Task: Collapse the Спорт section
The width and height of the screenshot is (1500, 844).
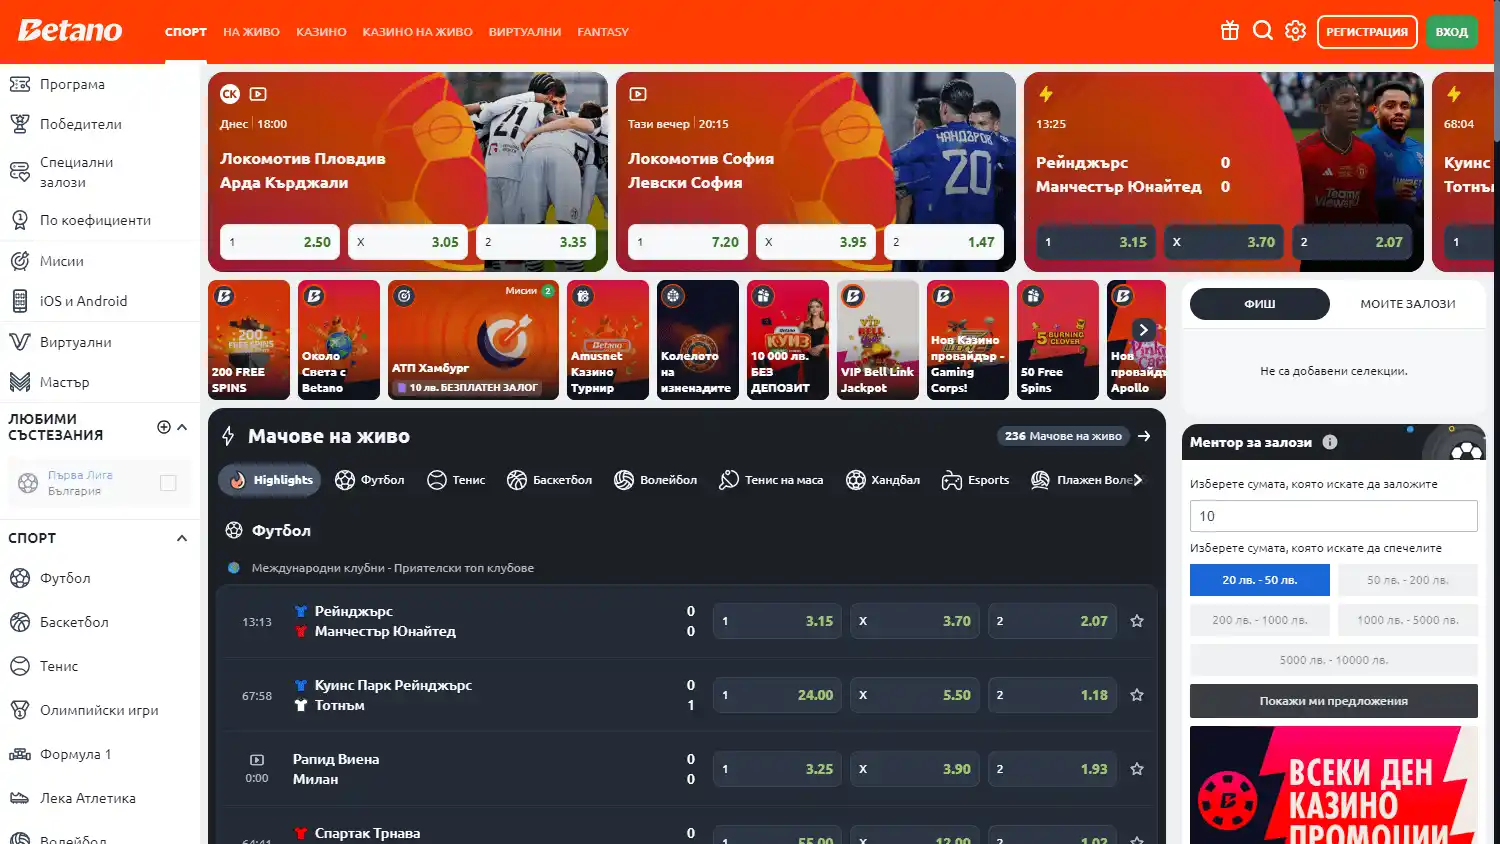Action: click(x=182, y=538)
